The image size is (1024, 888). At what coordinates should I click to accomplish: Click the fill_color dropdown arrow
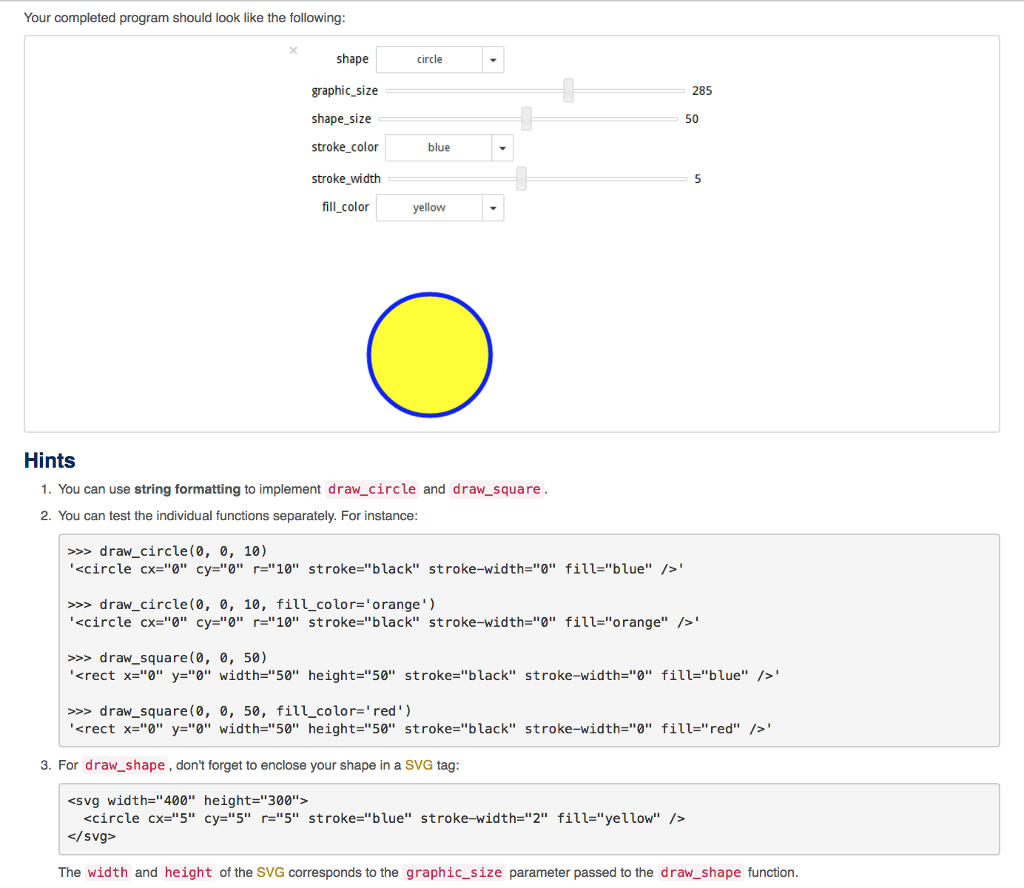[x=492, y=207]
